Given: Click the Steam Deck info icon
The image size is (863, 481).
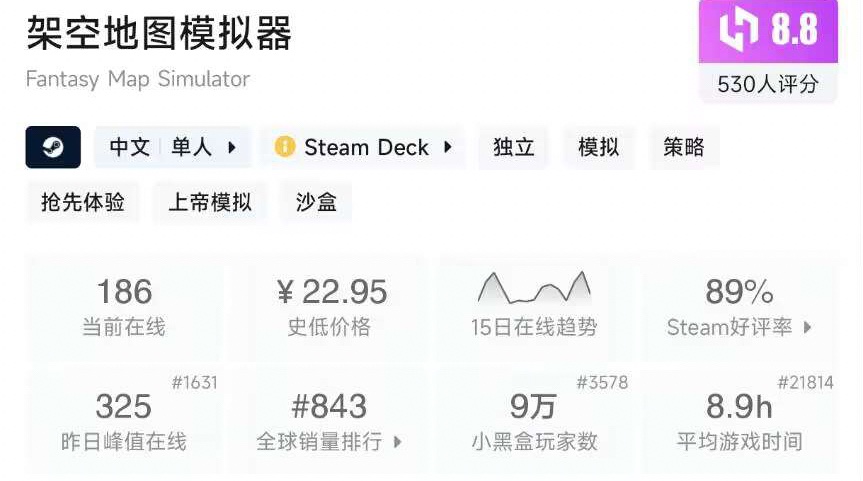Looking at the screenshot, I should [x=285, y=148].
